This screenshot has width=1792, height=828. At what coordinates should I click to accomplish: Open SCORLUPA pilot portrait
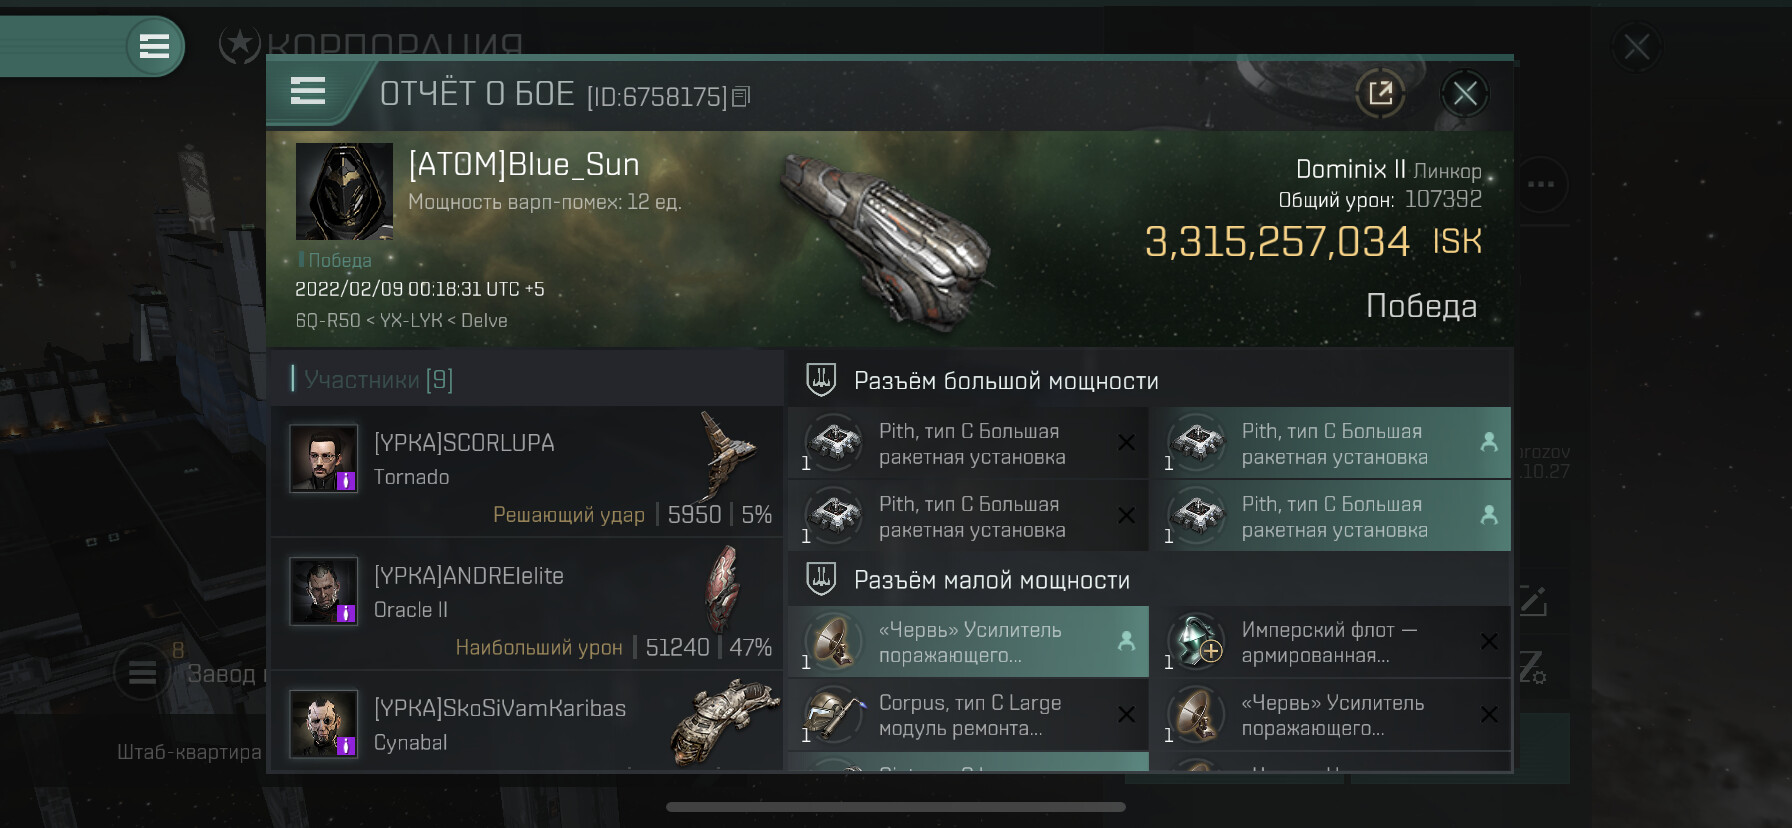coord(323,459)
